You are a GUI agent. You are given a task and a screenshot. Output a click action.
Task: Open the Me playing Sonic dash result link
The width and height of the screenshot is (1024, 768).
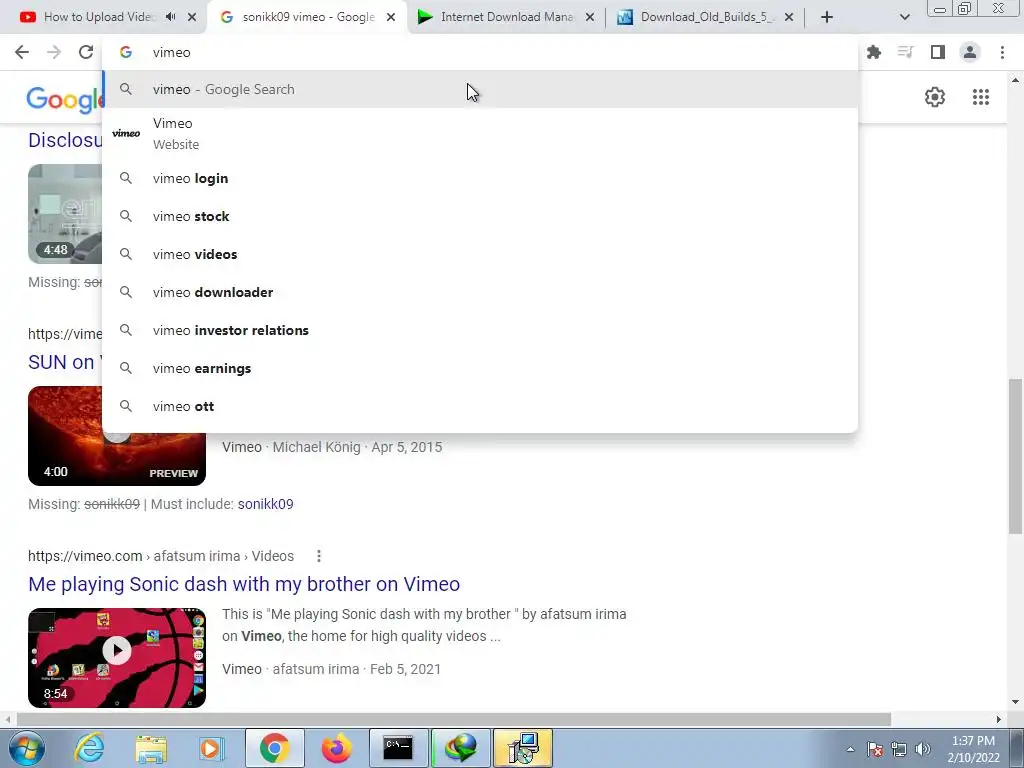[x=244, y=584]
